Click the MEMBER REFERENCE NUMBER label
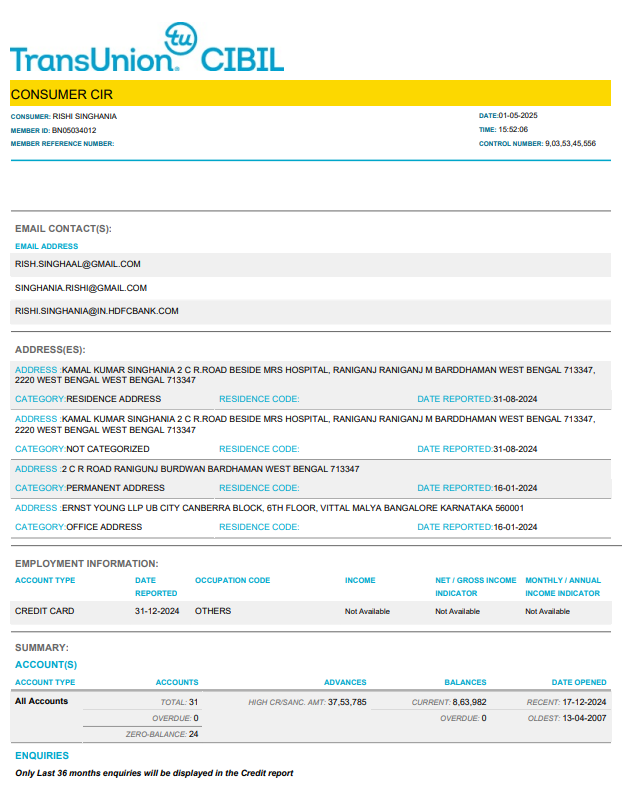This screenshot has width=622, height=793. click(62, 144)
